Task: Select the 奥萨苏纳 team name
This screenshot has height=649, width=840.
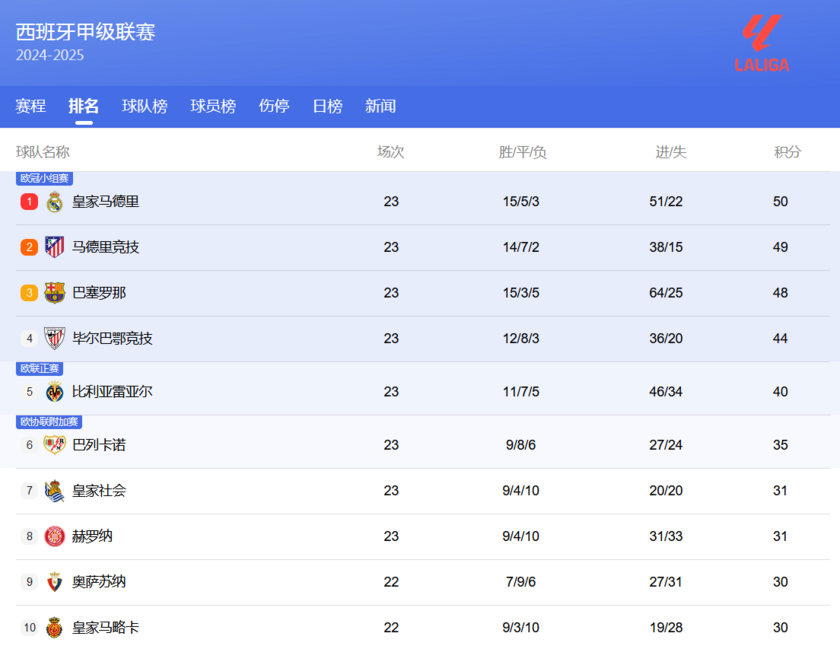Action: pos(100,581)
